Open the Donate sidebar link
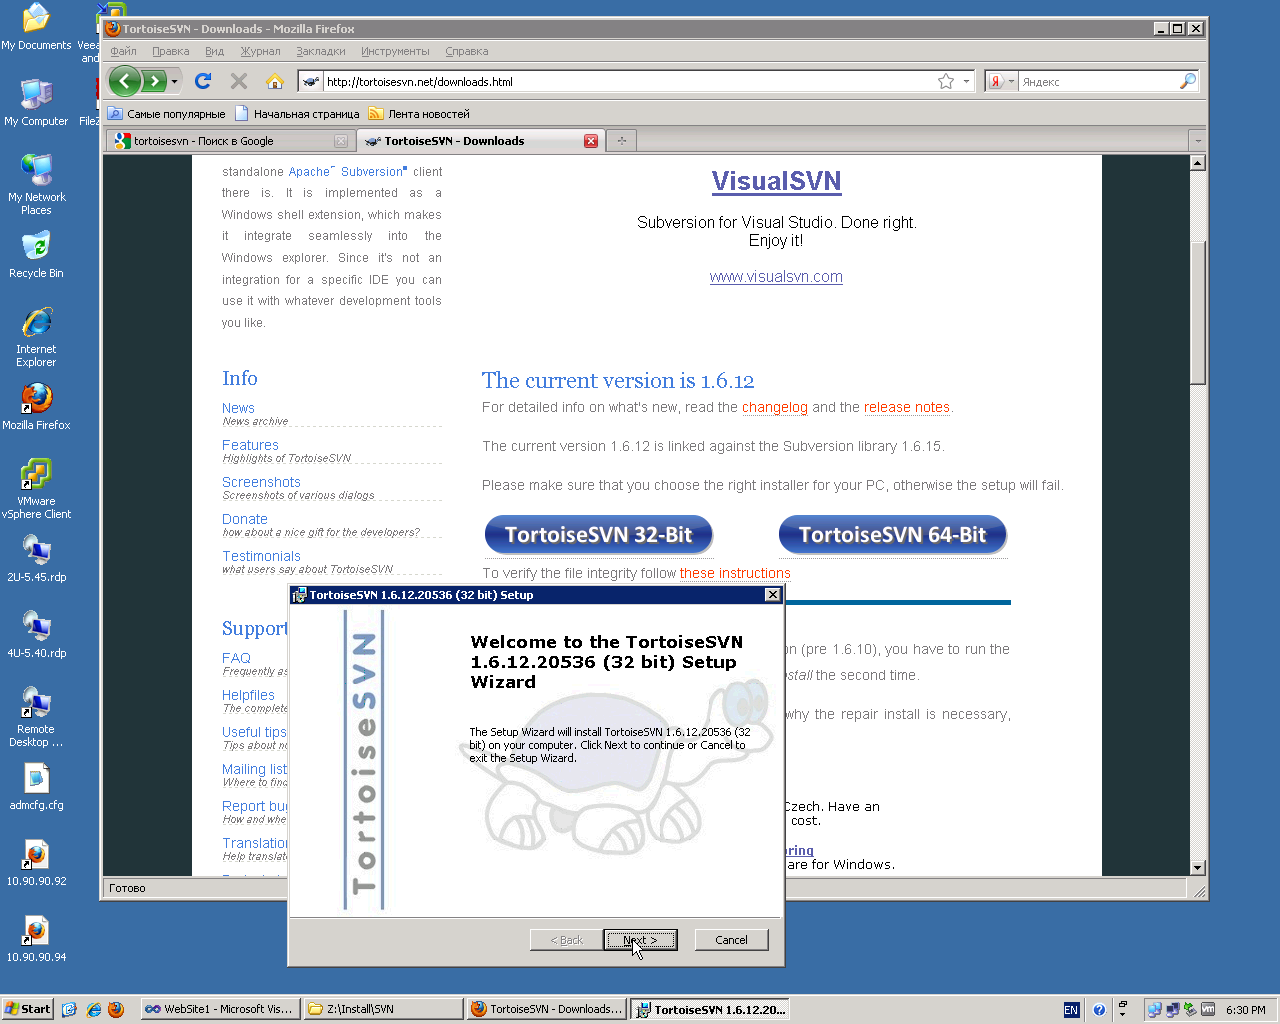 click(245, 519)
